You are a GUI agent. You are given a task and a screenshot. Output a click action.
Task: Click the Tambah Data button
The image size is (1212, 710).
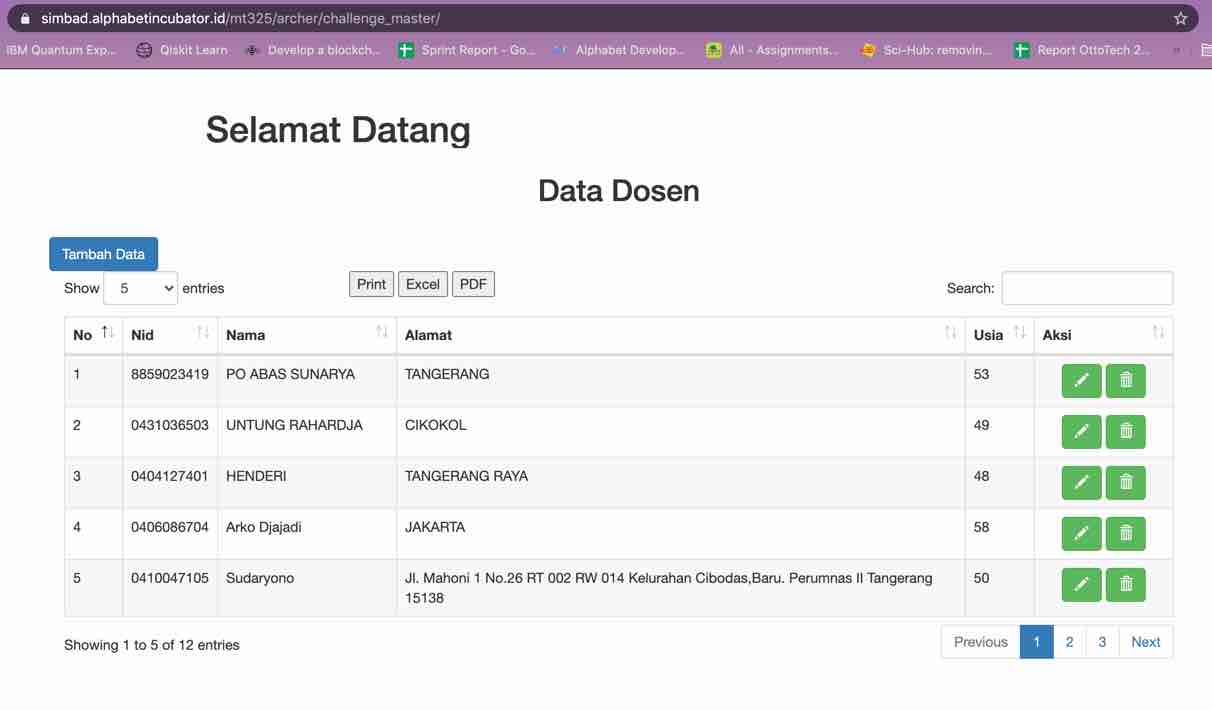[103, 254]
